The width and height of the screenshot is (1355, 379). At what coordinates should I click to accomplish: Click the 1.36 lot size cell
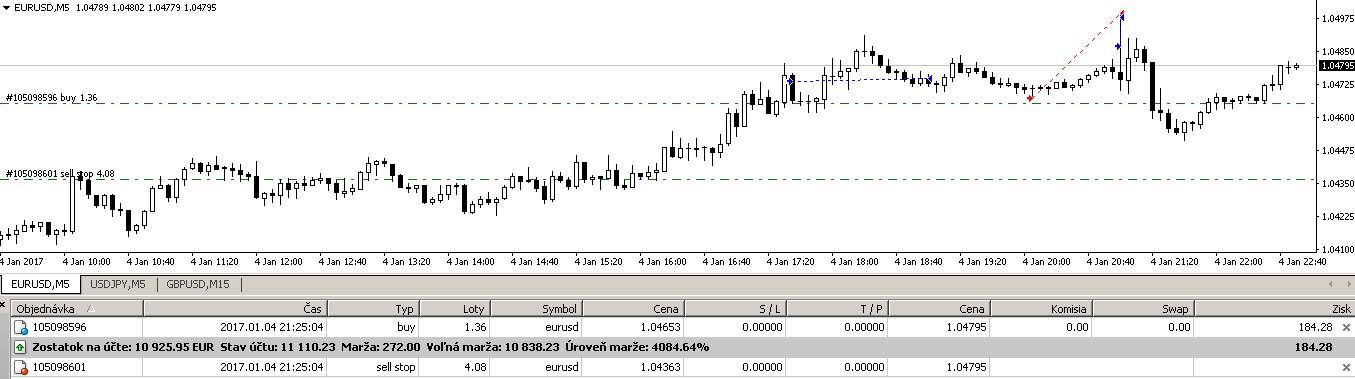[475, 327]
